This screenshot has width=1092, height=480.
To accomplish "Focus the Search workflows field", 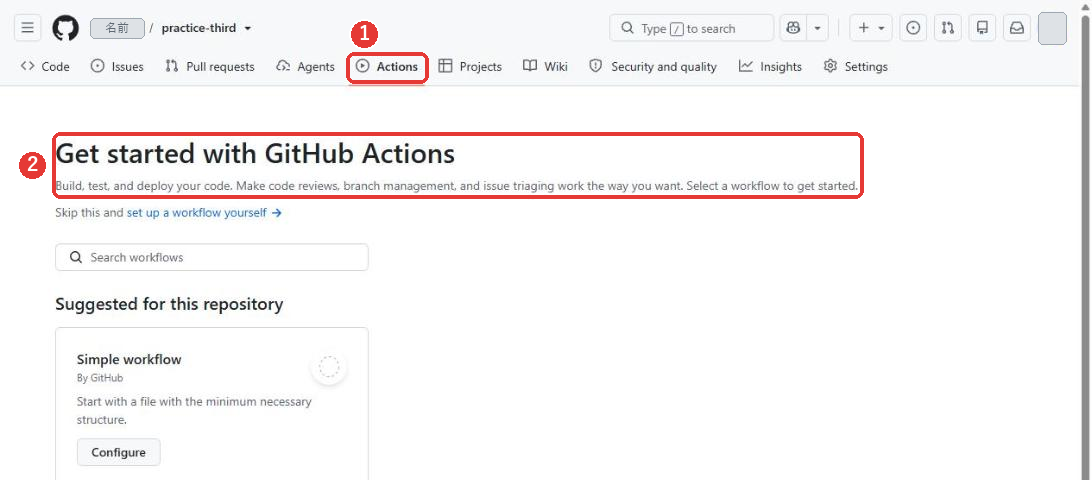I will 212,257.
